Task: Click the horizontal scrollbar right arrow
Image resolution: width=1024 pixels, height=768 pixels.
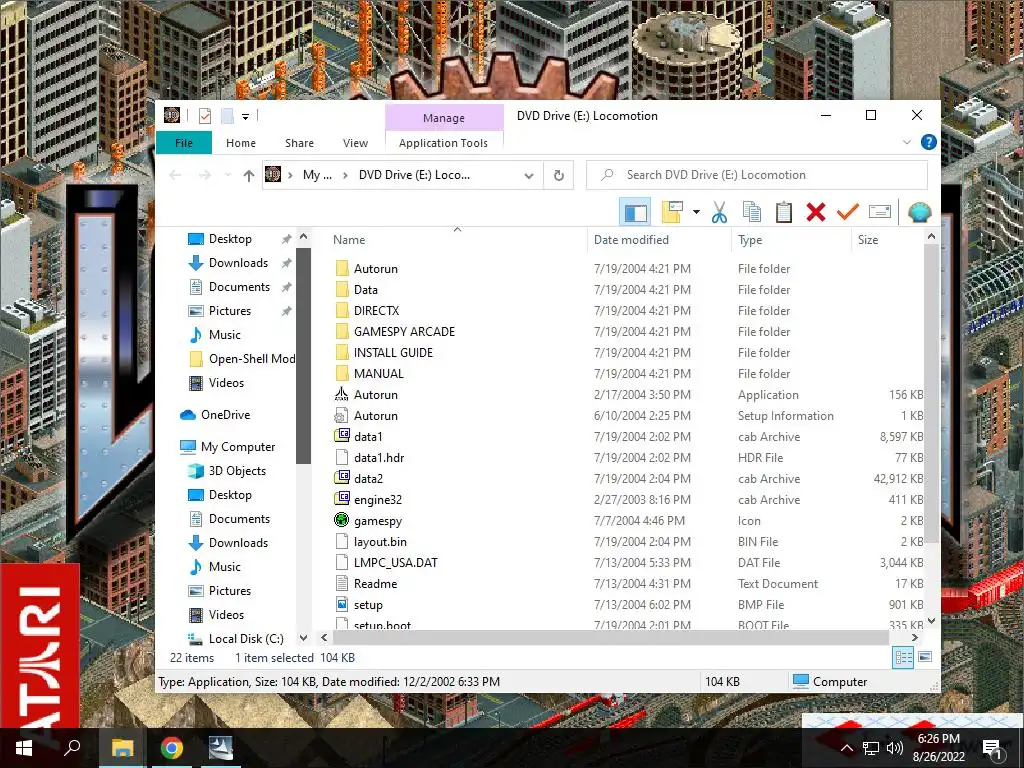Action: click(x=914, y=637)
